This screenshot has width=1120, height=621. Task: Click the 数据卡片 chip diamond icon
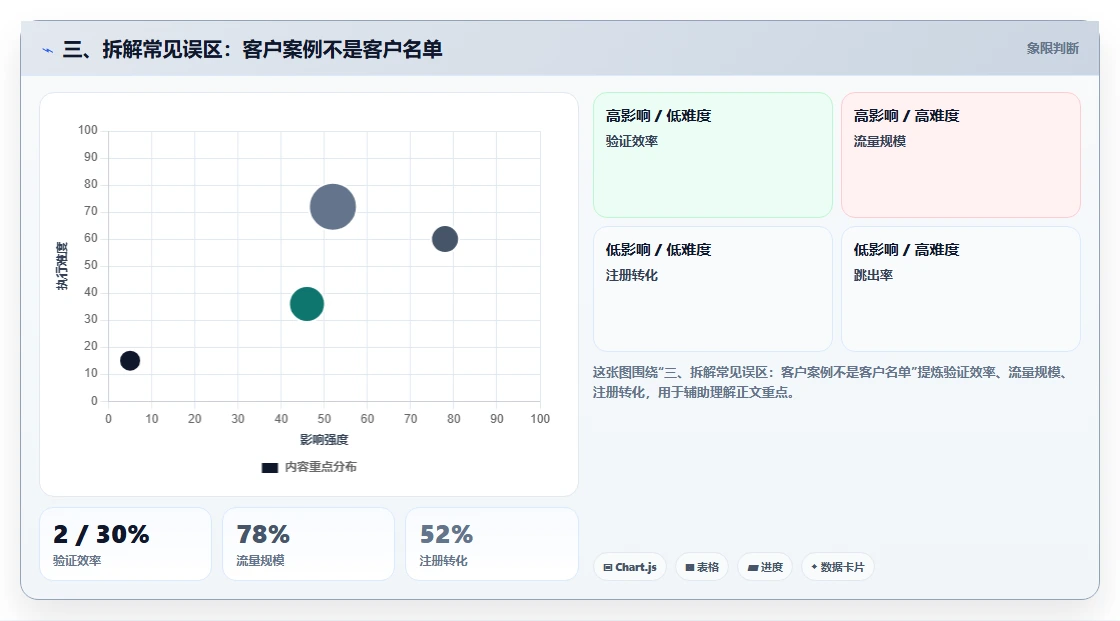tap(814, 567)
